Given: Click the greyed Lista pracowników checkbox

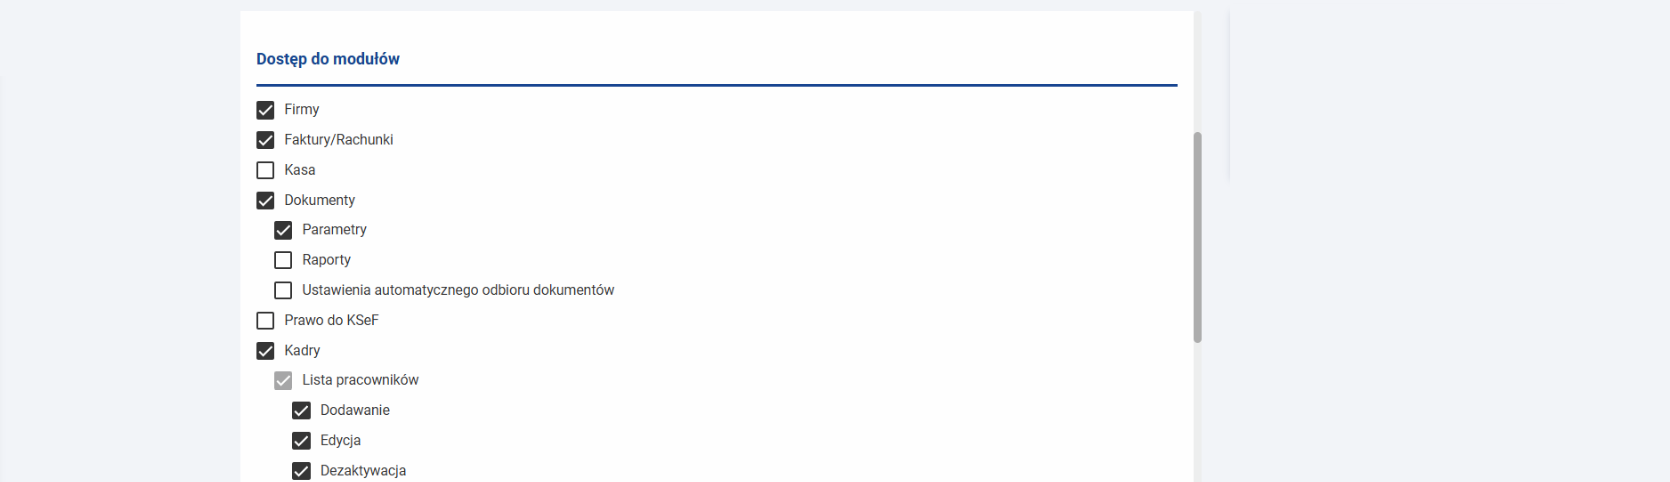Looking at the screenshot, I should click(x=283, y=380).
